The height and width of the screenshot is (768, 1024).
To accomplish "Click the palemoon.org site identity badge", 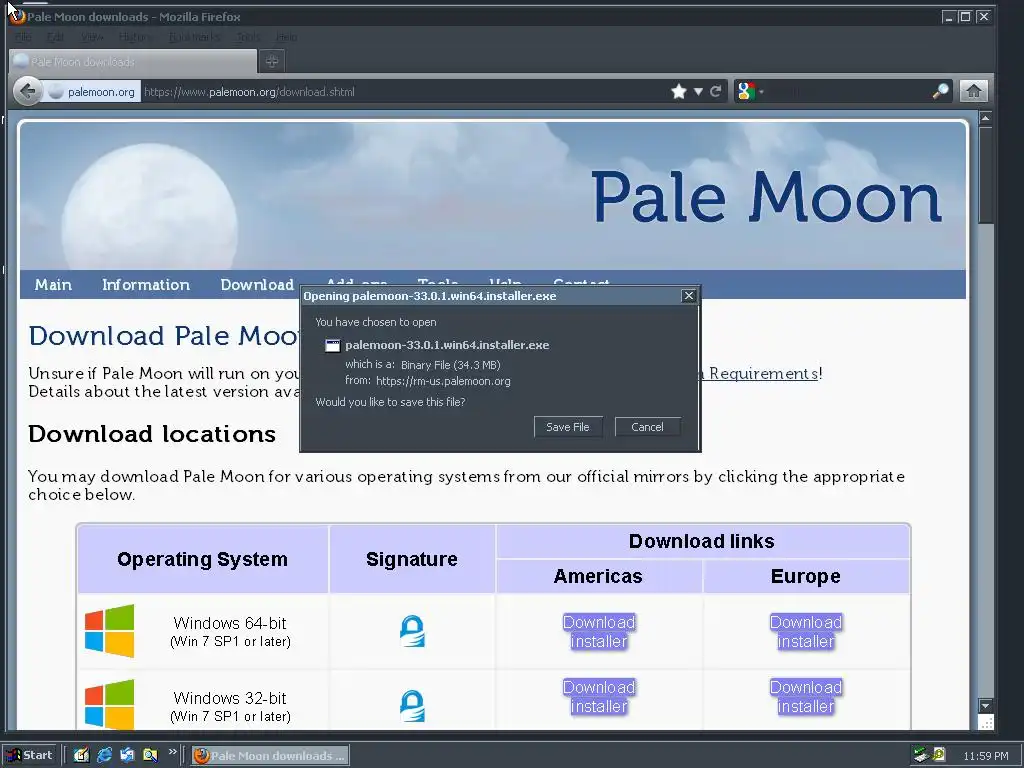I will click(93, 92).
